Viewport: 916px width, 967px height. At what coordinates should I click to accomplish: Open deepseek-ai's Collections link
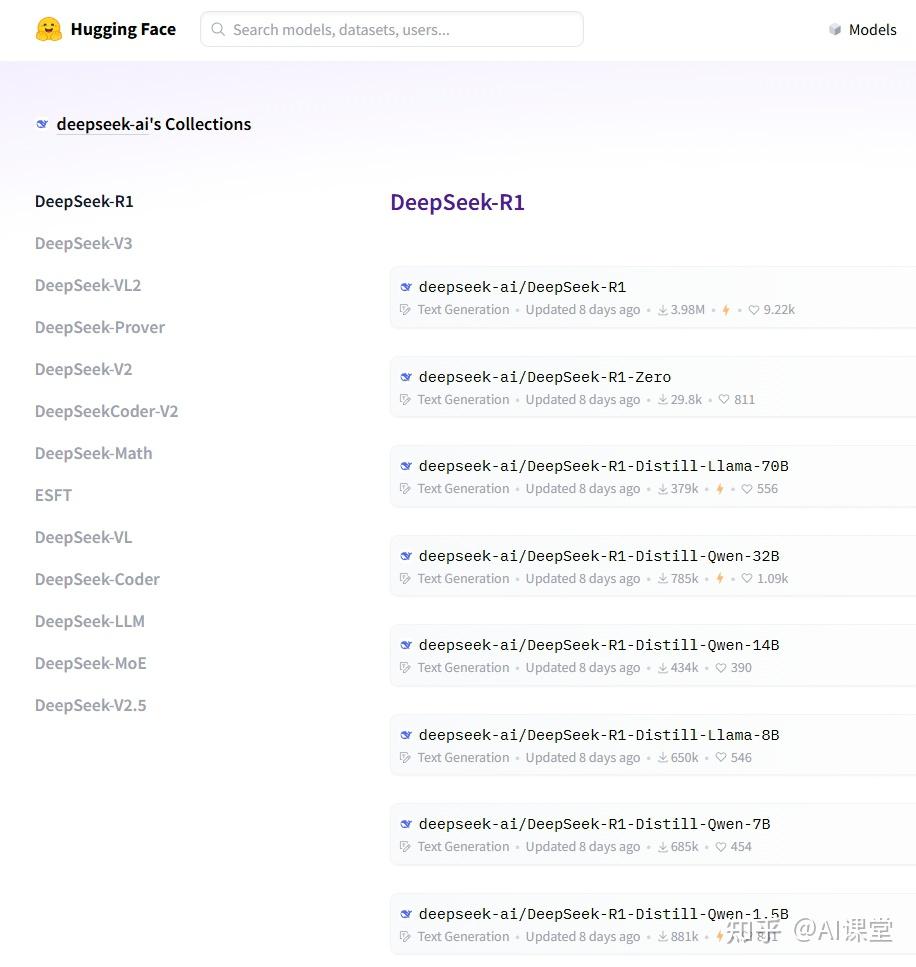(x=154, y=123)
